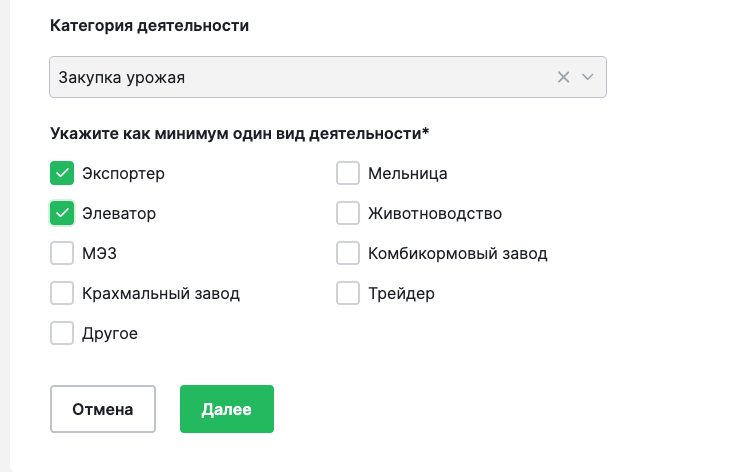The image size is (744, 472).
Task: Click the Отмена button
Action: (x=103, y=409)
